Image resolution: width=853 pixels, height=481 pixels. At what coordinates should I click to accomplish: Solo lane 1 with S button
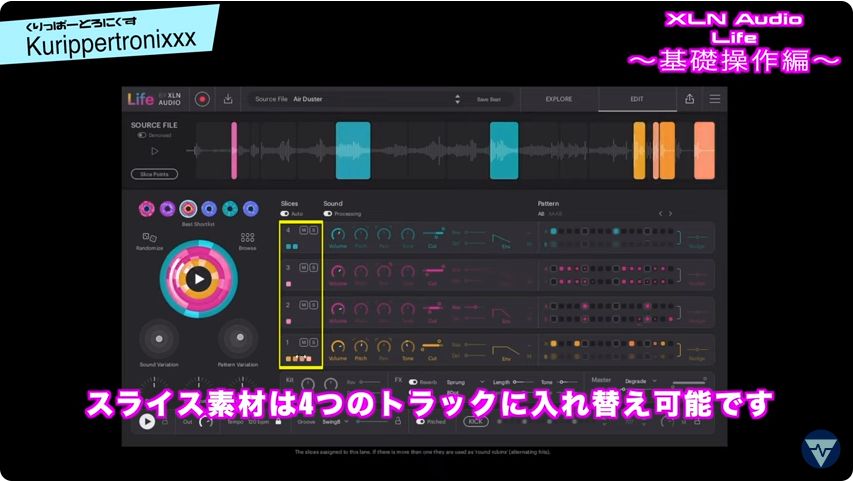pyautogui.click(x=313, y=342)
